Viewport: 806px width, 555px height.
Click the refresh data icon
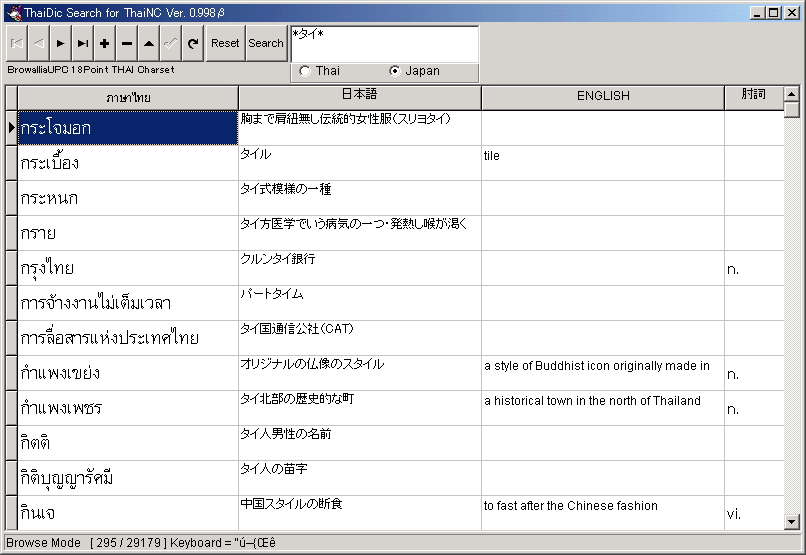[193, 44]
